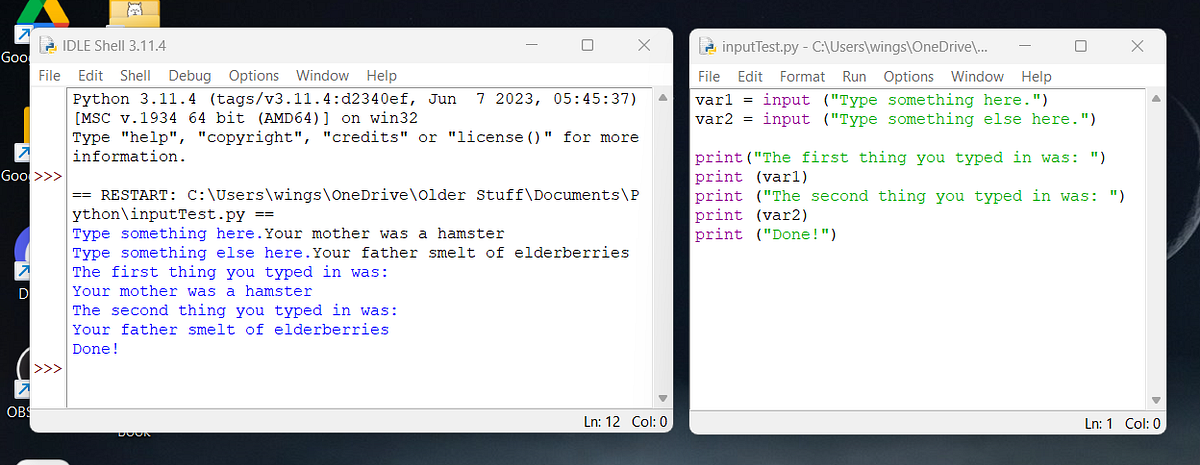Click 'The first thing you typed in was:' shell output
The image size is (1200, 465).
230,272
